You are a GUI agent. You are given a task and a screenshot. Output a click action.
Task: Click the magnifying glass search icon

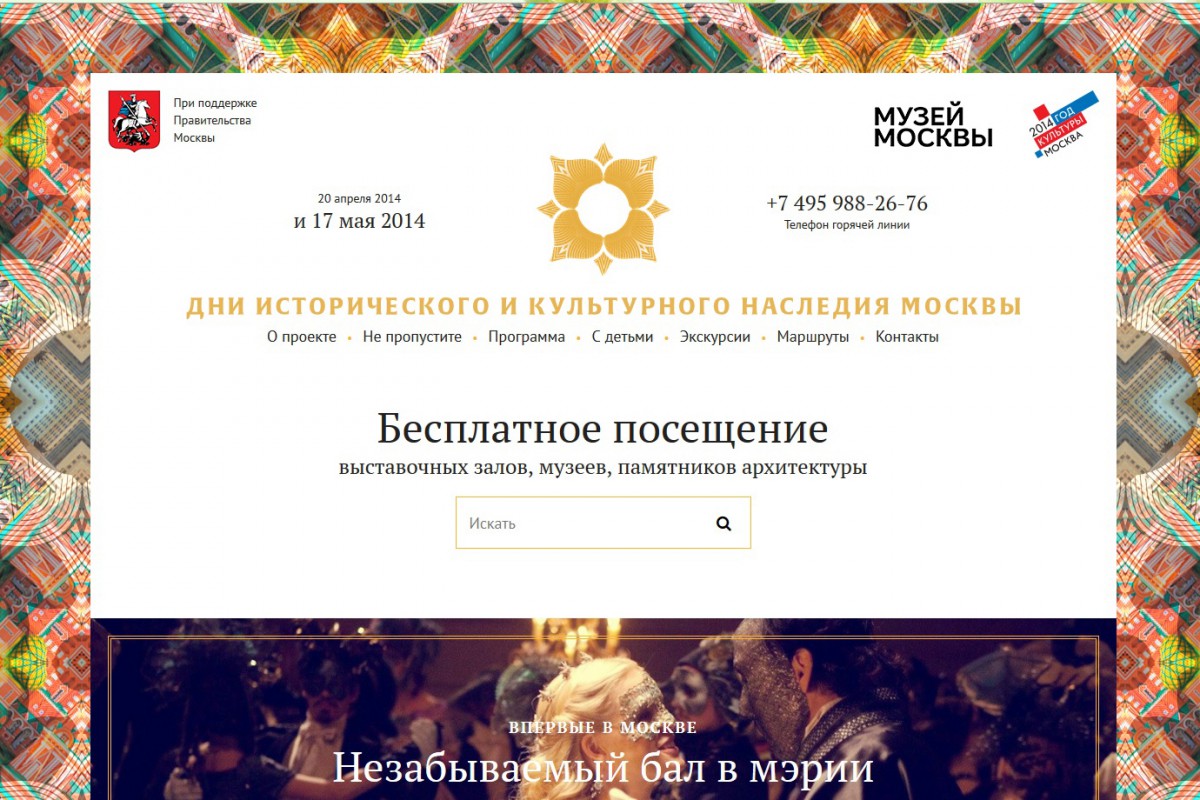point(724,523)
